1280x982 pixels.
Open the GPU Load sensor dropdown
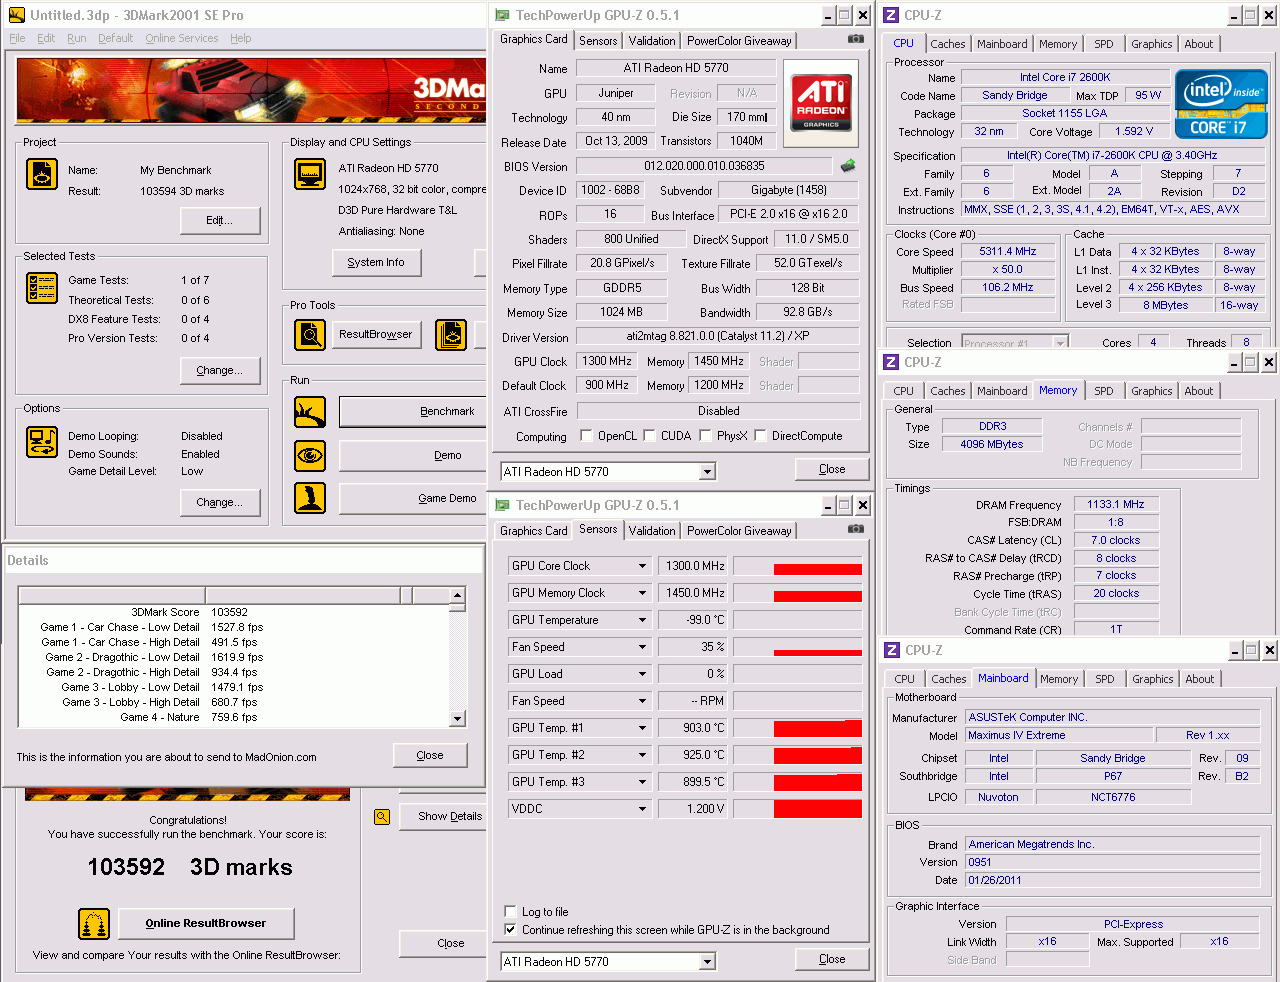642,674
